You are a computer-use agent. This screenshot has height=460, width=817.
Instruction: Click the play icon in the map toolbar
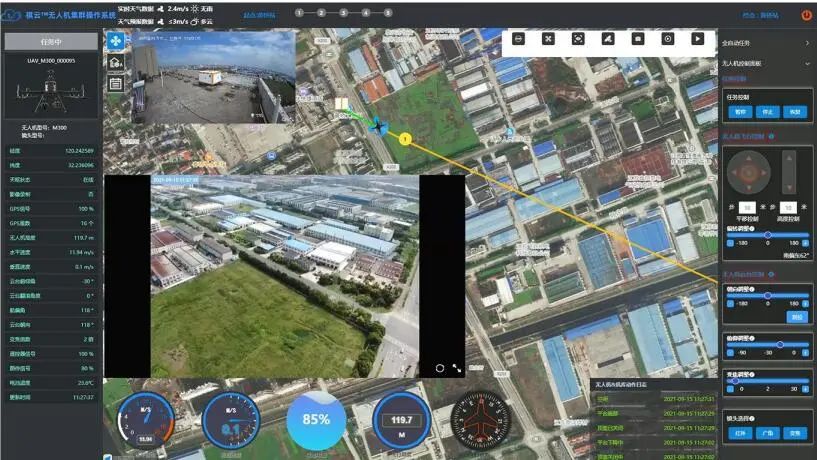[x=698, y=38]
